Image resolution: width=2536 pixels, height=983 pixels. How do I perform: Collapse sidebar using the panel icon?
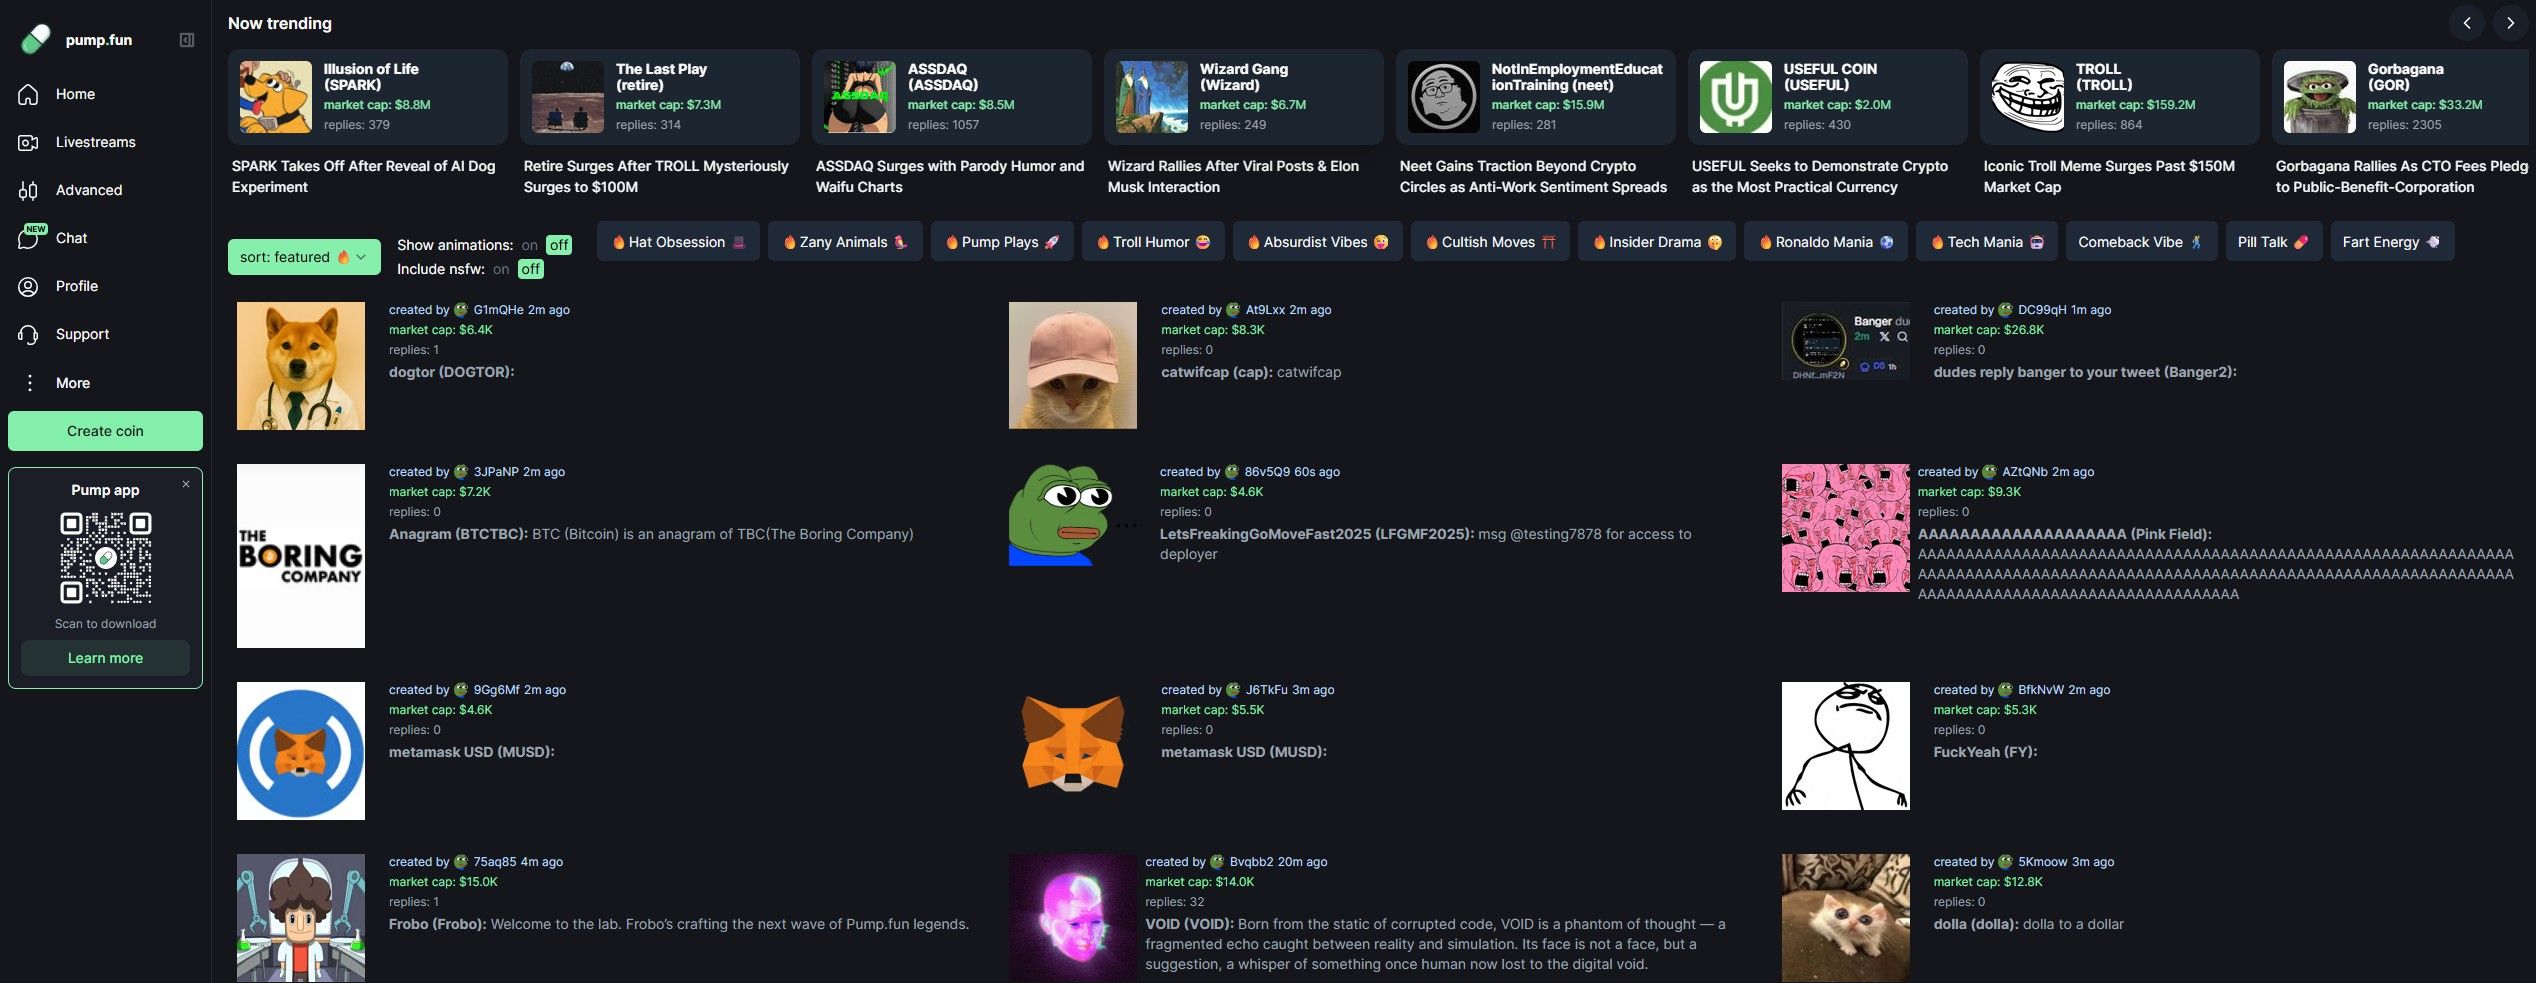(x=186, y=40)
